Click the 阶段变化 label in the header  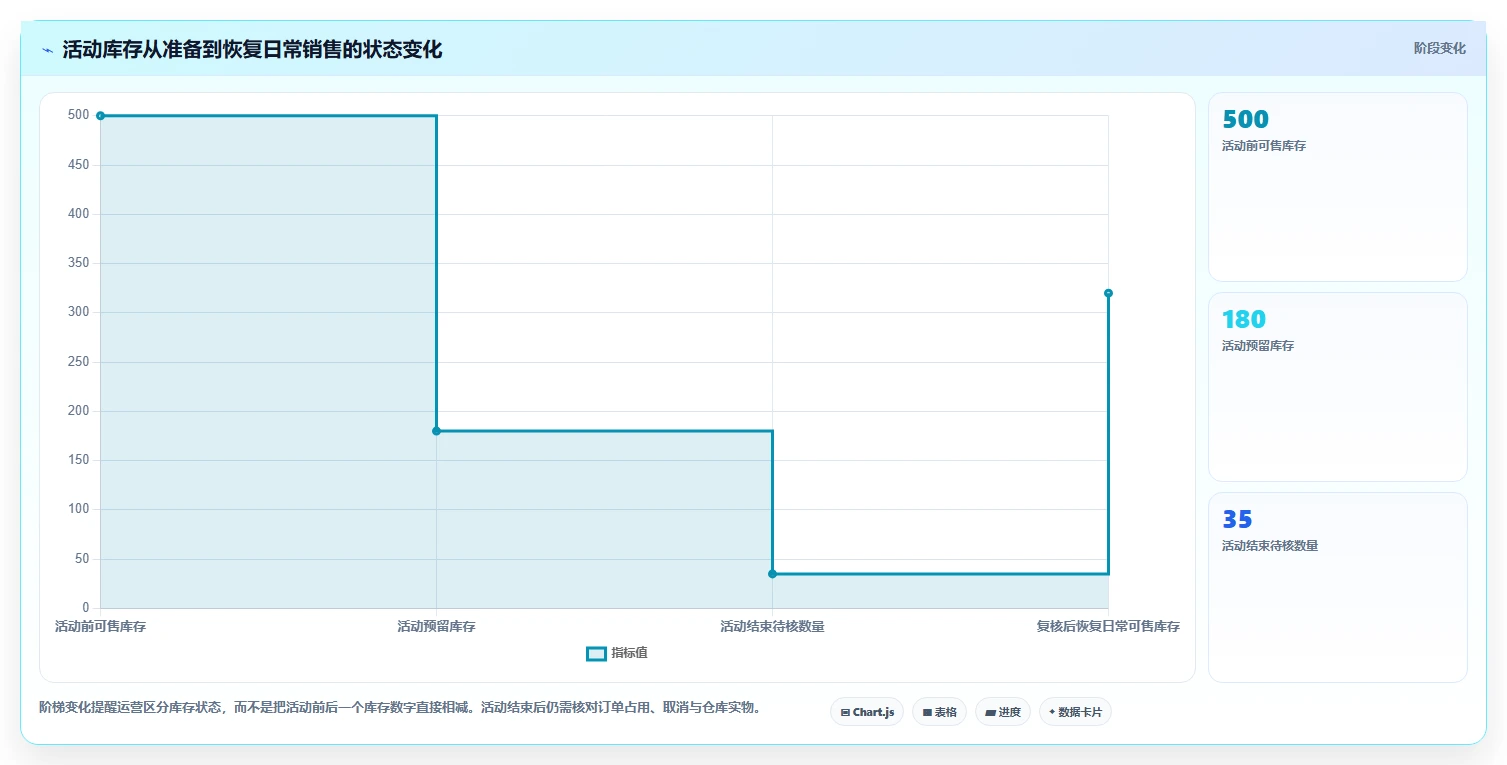[1440, 48]
